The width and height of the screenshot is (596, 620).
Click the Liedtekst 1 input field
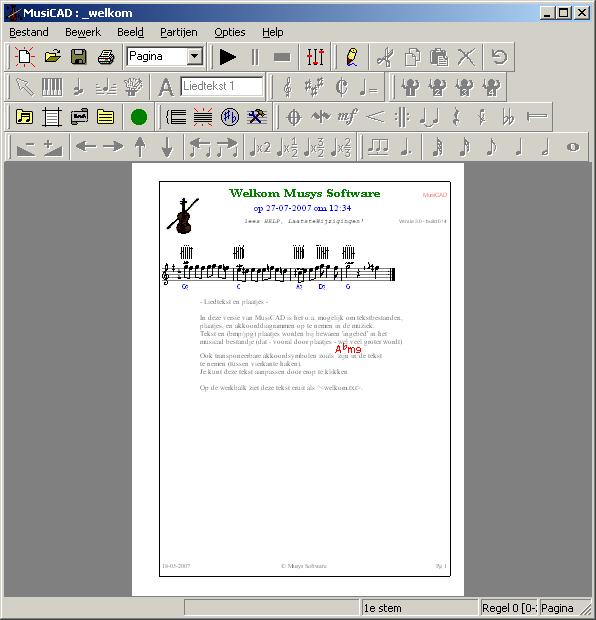(222, 86)
